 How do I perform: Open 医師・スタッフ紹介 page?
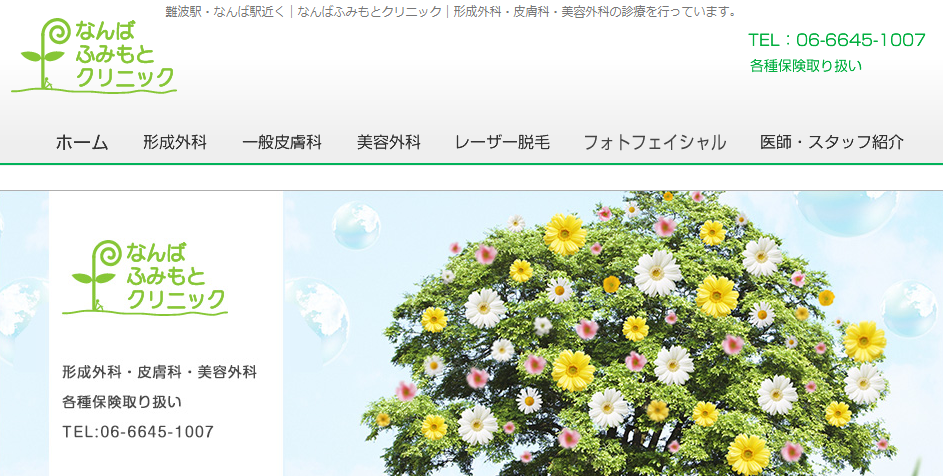click(832, 143)
